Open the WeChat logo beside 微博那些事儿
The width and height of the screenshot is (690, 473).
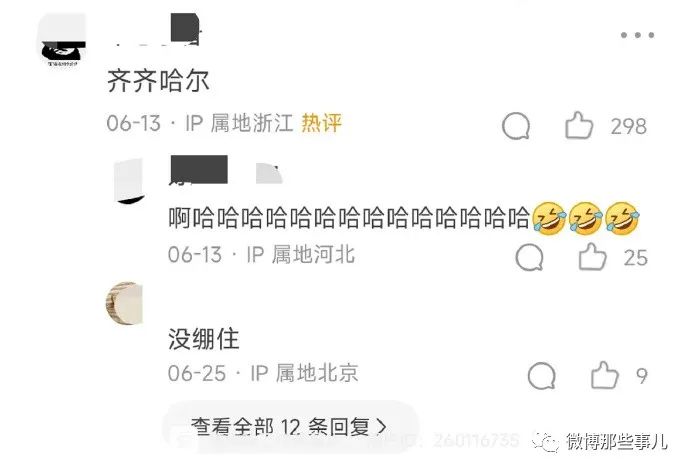click(546, 441)
